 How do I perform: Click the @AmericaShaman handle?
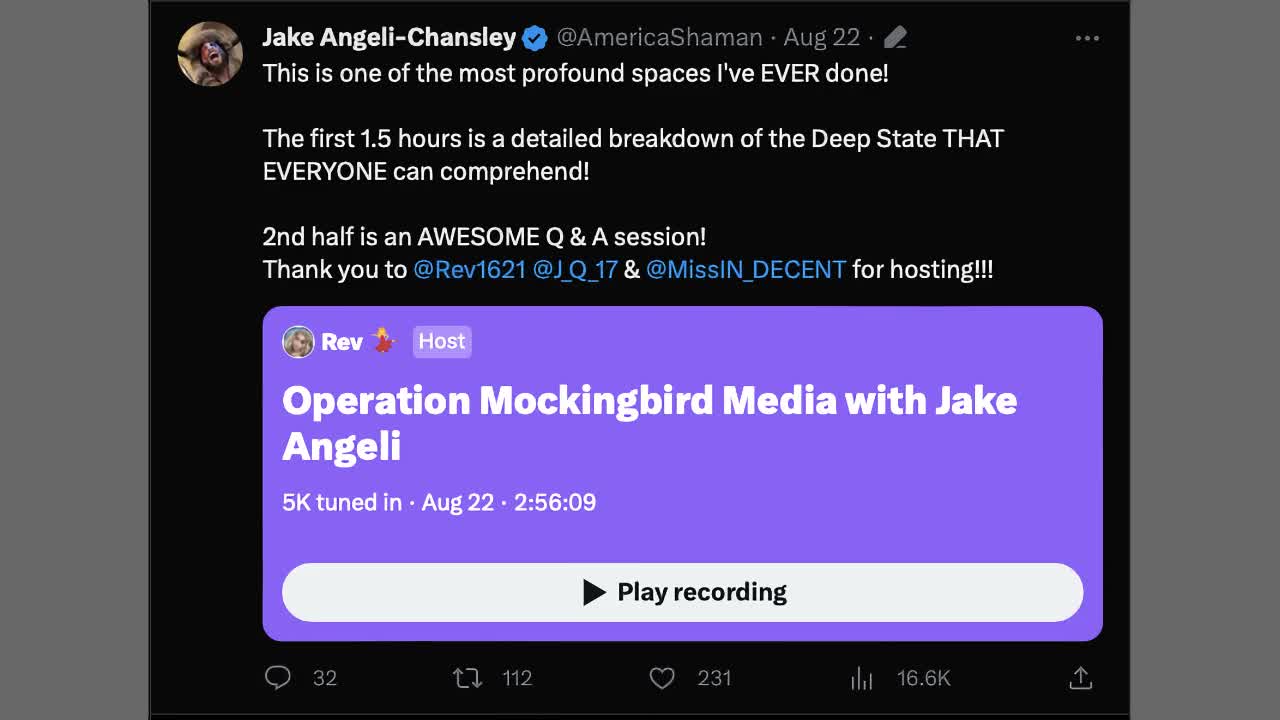[x=659, y=38]
